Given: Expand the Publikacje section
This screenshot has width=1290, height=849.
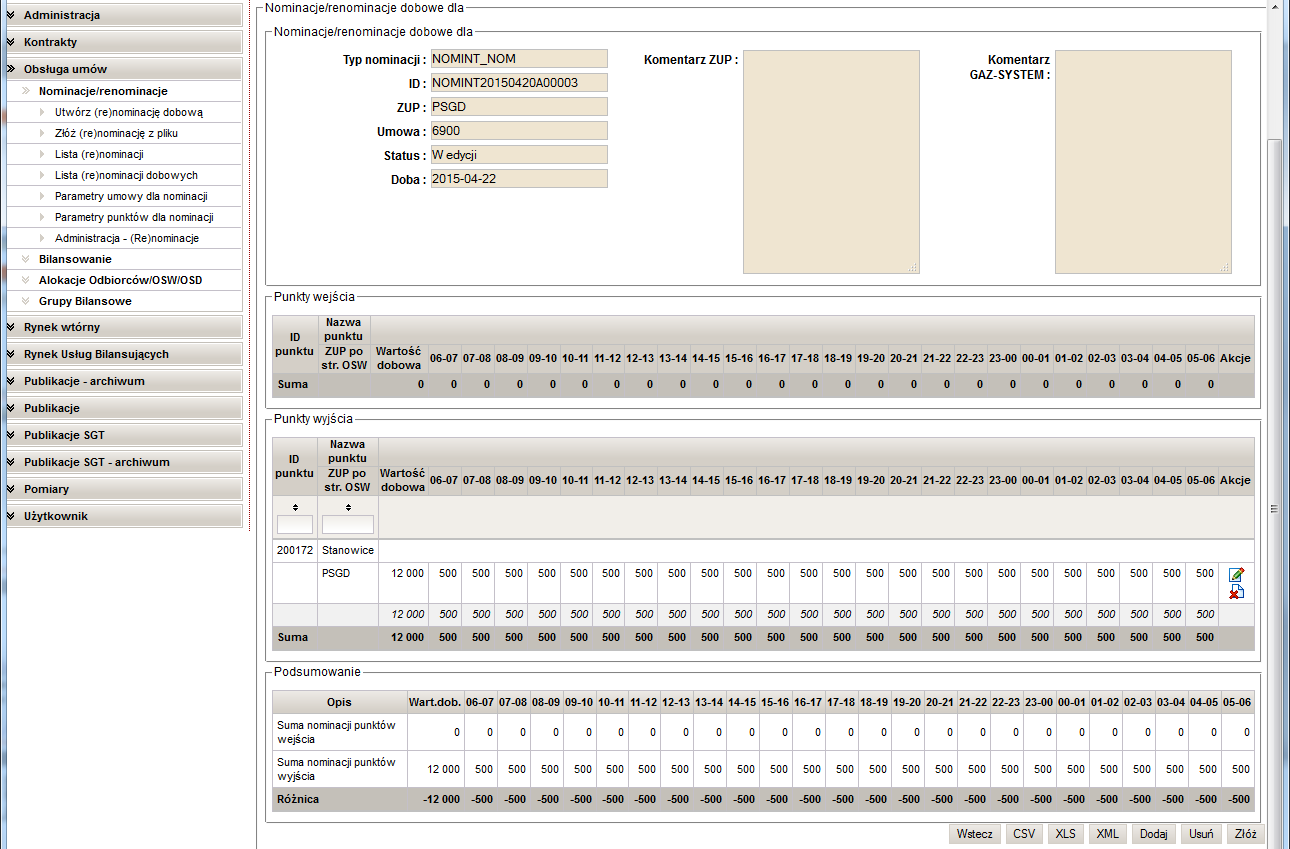Looking at the screenshot, I should 124,409.
